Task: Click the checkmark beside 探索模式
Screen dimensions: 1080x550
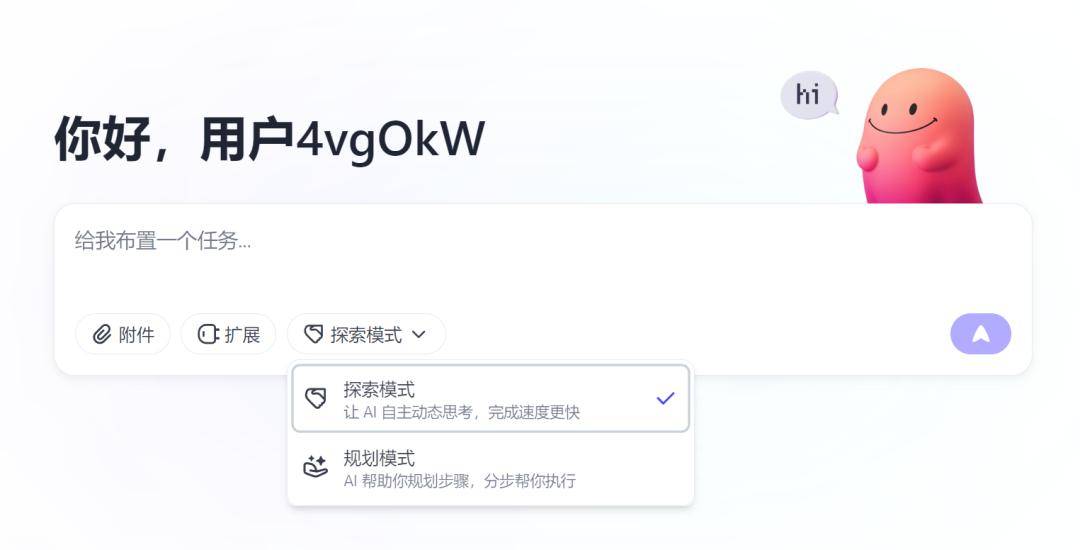Action: pyautogui.click(x=665, y=398)
